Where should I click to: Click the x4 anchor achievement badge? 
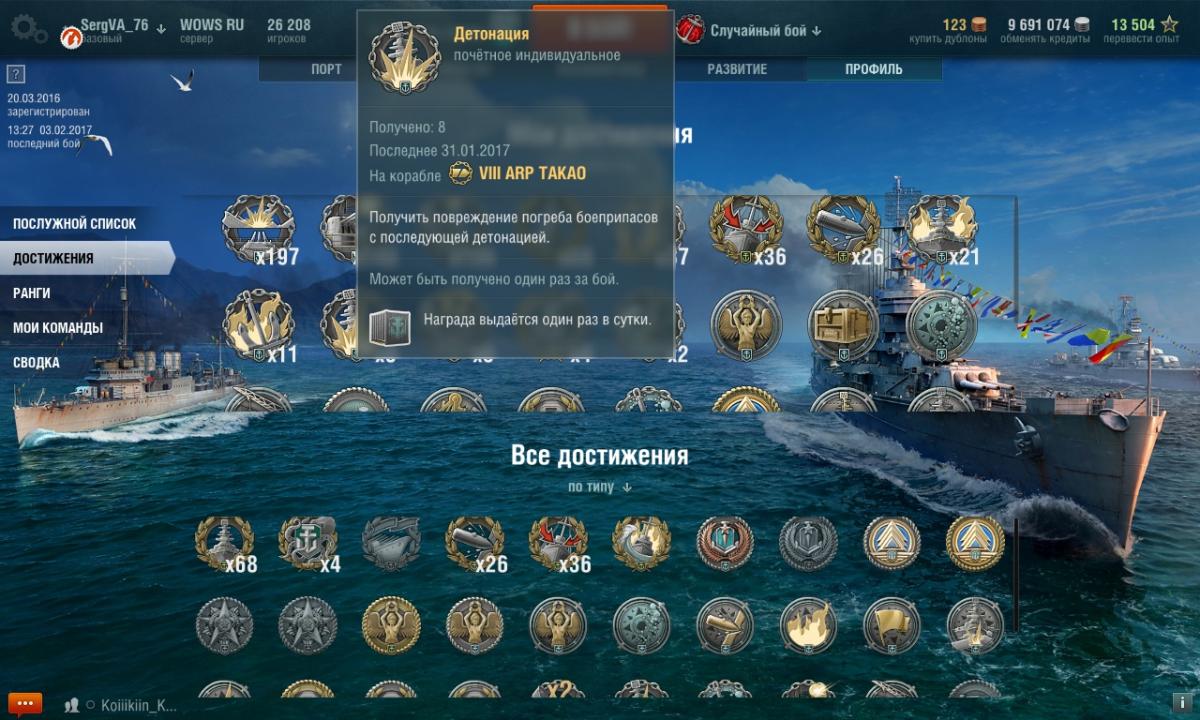[307, 544]
